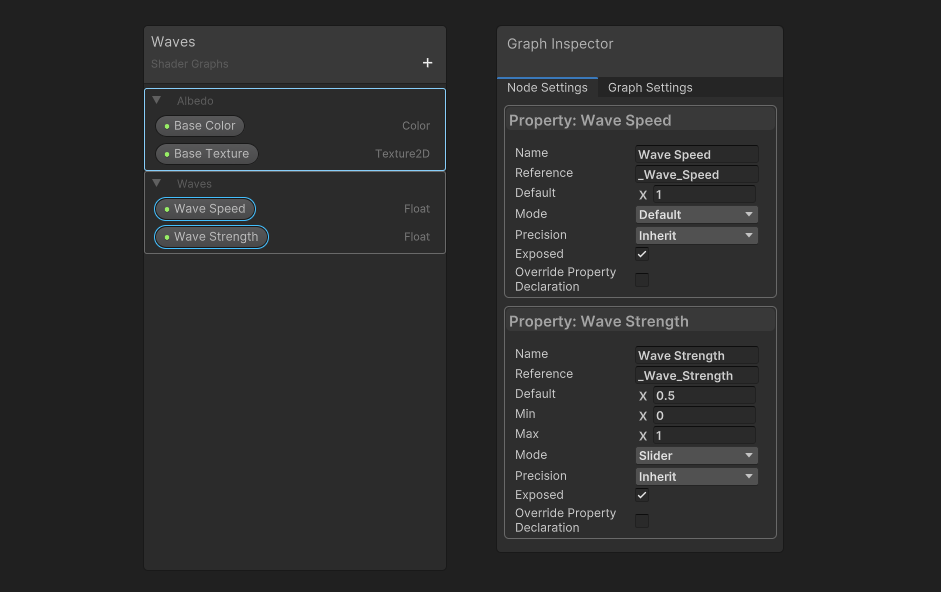941x592 pixels.
Task: Edit the Reference field showing _Wave_Speed
Action: point(696,174)
